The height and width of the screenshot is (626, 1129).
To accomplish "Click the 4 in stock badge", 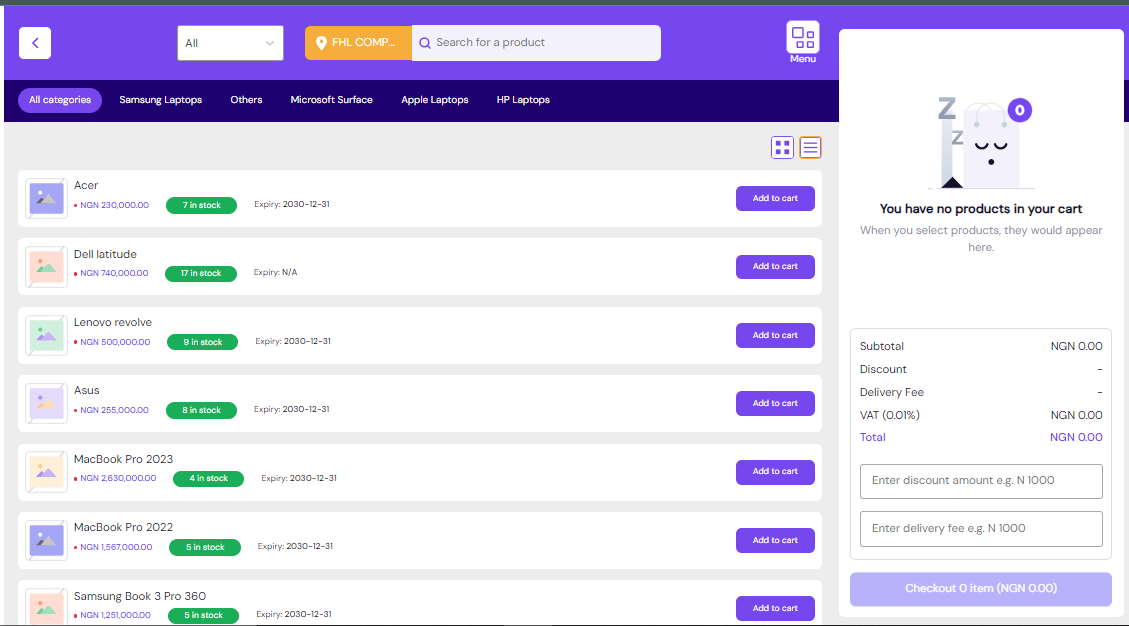I will point(209,478).
